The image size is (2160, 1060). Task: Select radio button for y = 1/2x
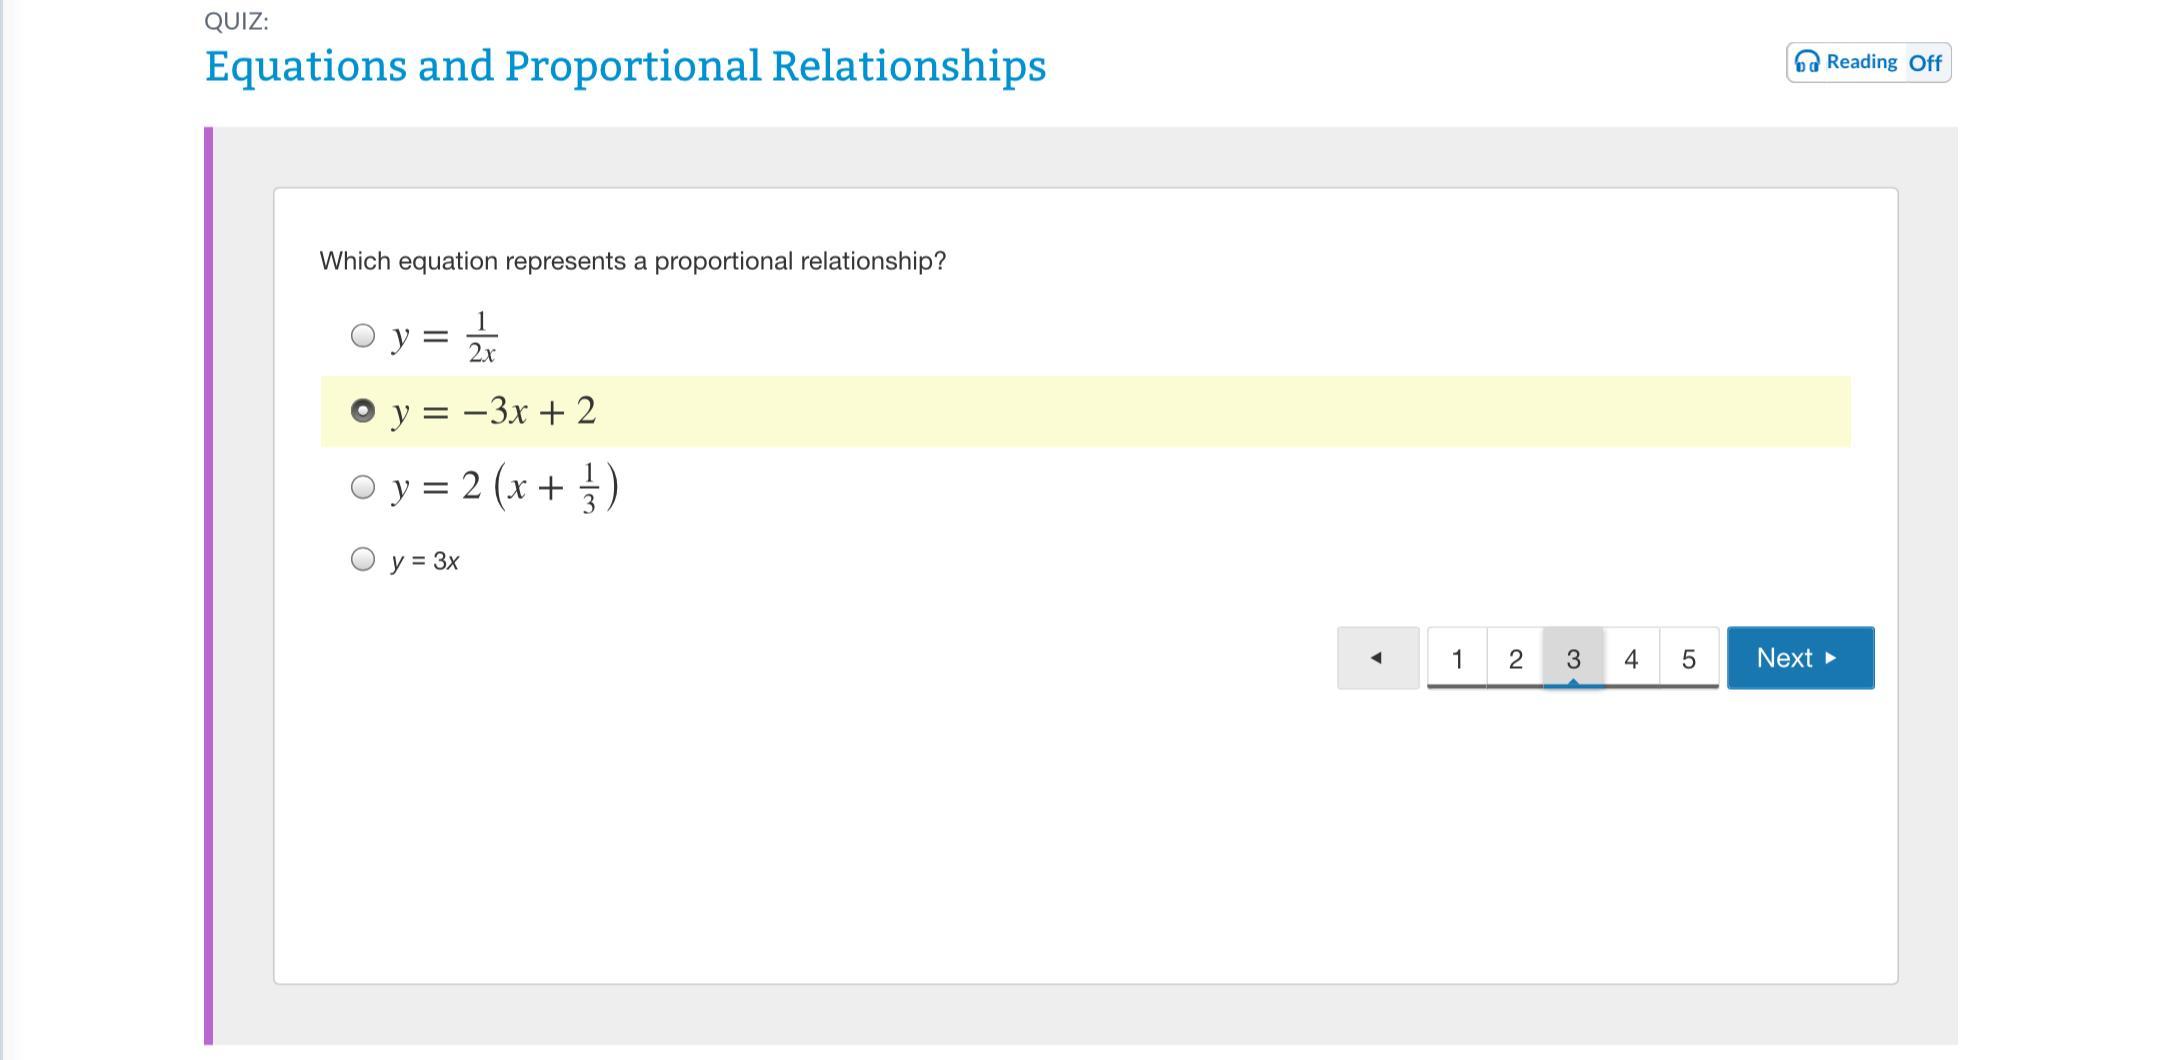coord(363,335)
